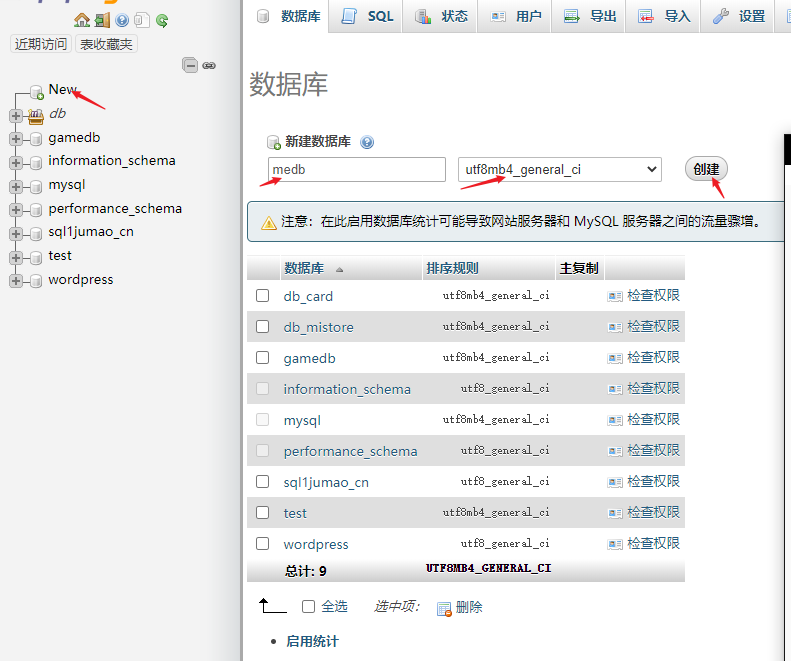Image resolution: width=791 pixels, height=661 pixels.
Task: Tick the sql1jumao_cn row checkbox
Action: pos(262,481)
